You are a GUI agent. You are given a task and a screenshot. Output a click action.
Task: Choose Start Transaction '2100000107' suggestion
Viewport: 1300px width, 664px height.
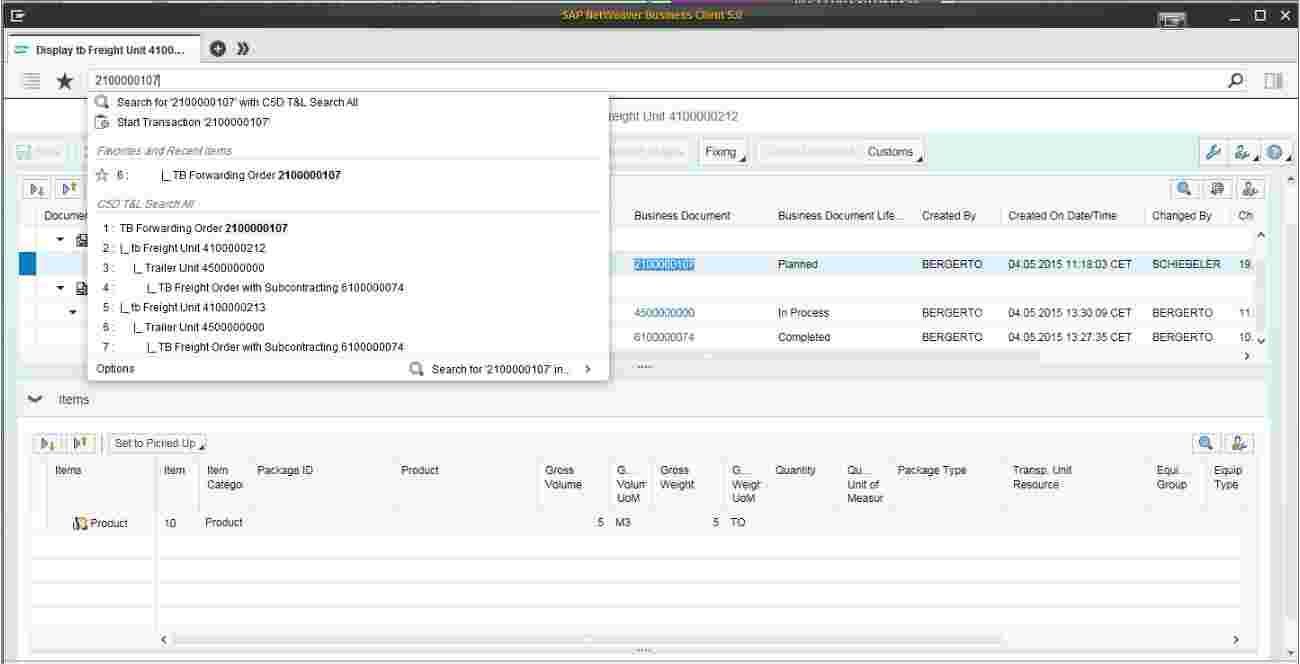[193, 122]
